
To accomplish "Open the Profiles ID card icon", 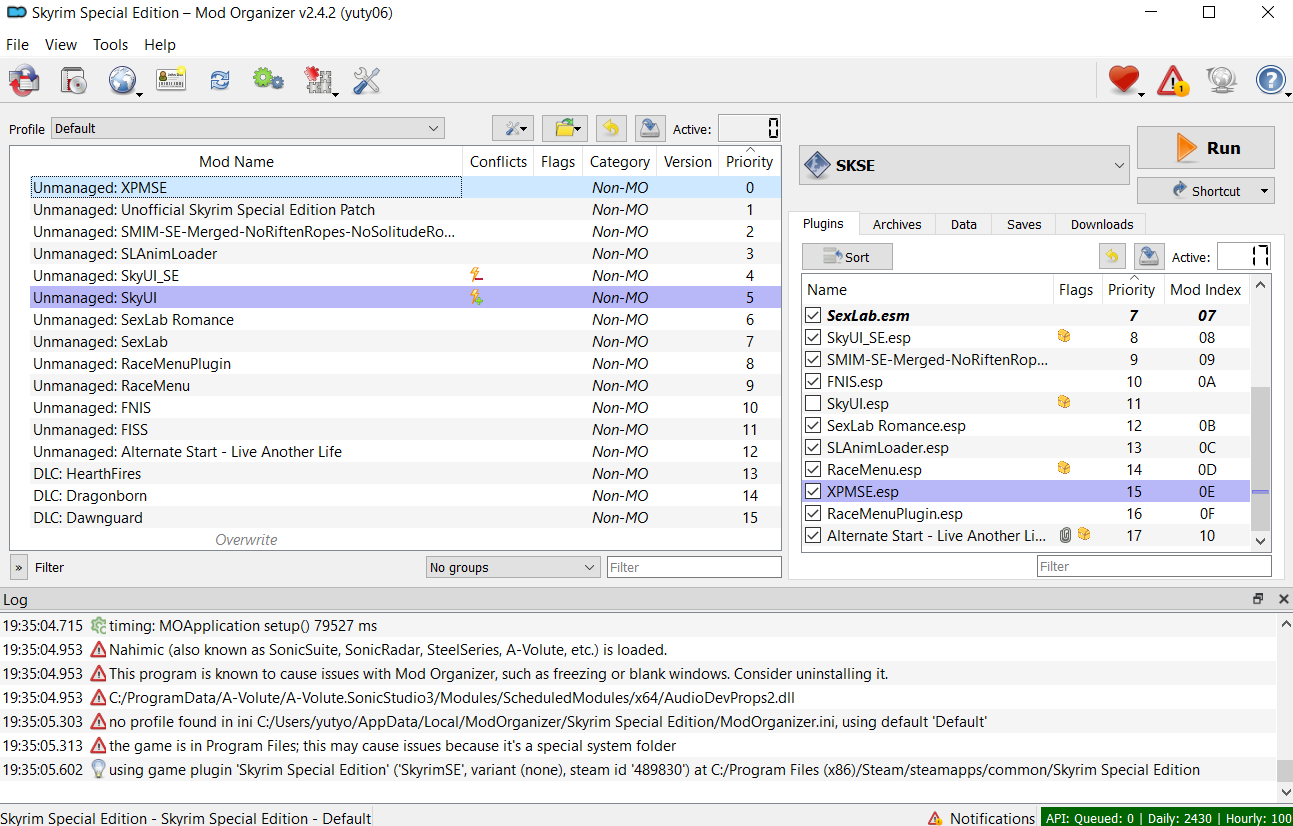I will (x=171, y=80).
